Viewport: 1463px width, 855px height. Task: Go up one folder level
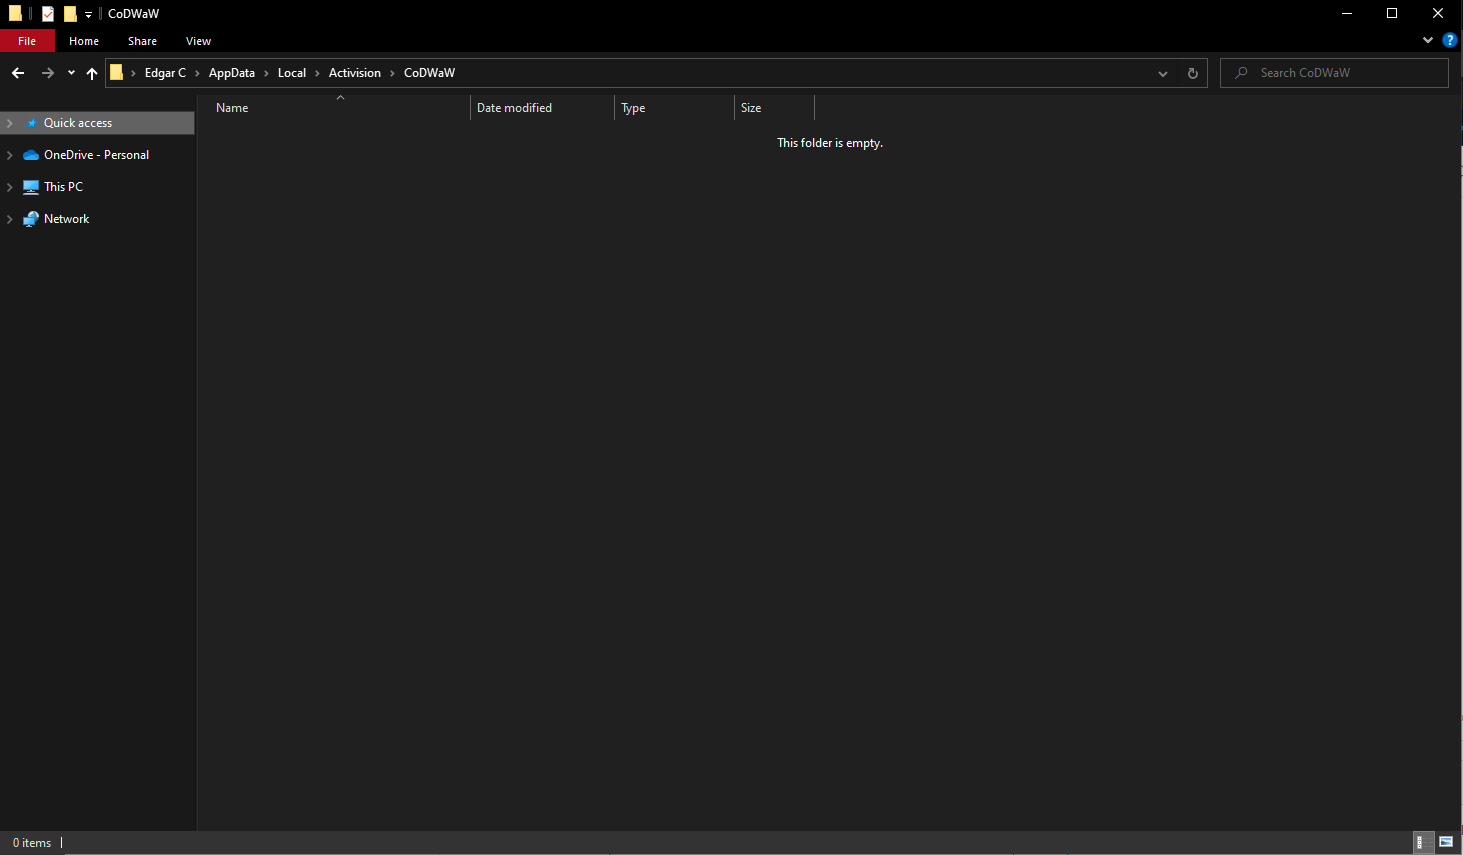(92, 73)
